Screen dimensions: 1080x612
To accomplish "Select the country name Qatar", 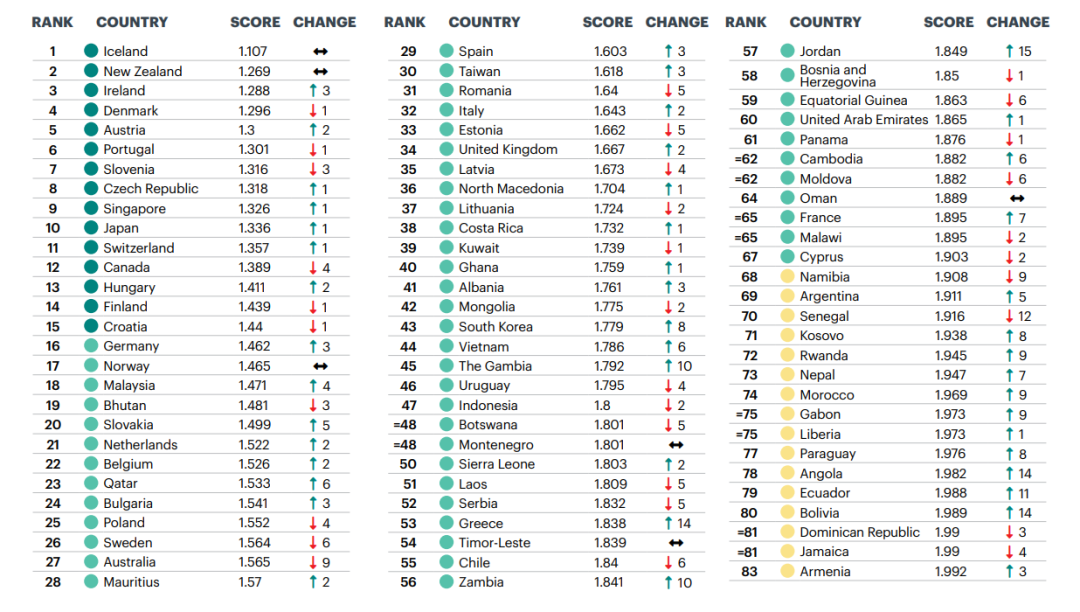I will (121, 484).
